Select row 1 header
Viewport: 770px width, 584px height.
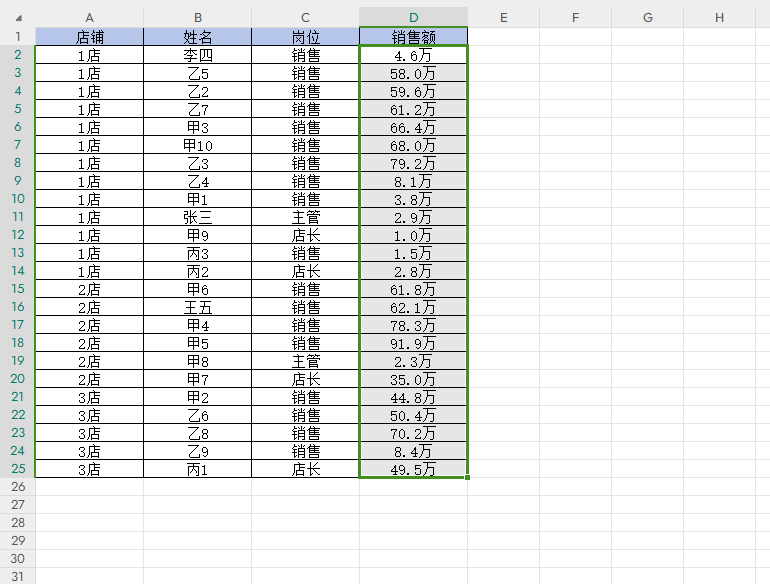[x=18, y=37]
